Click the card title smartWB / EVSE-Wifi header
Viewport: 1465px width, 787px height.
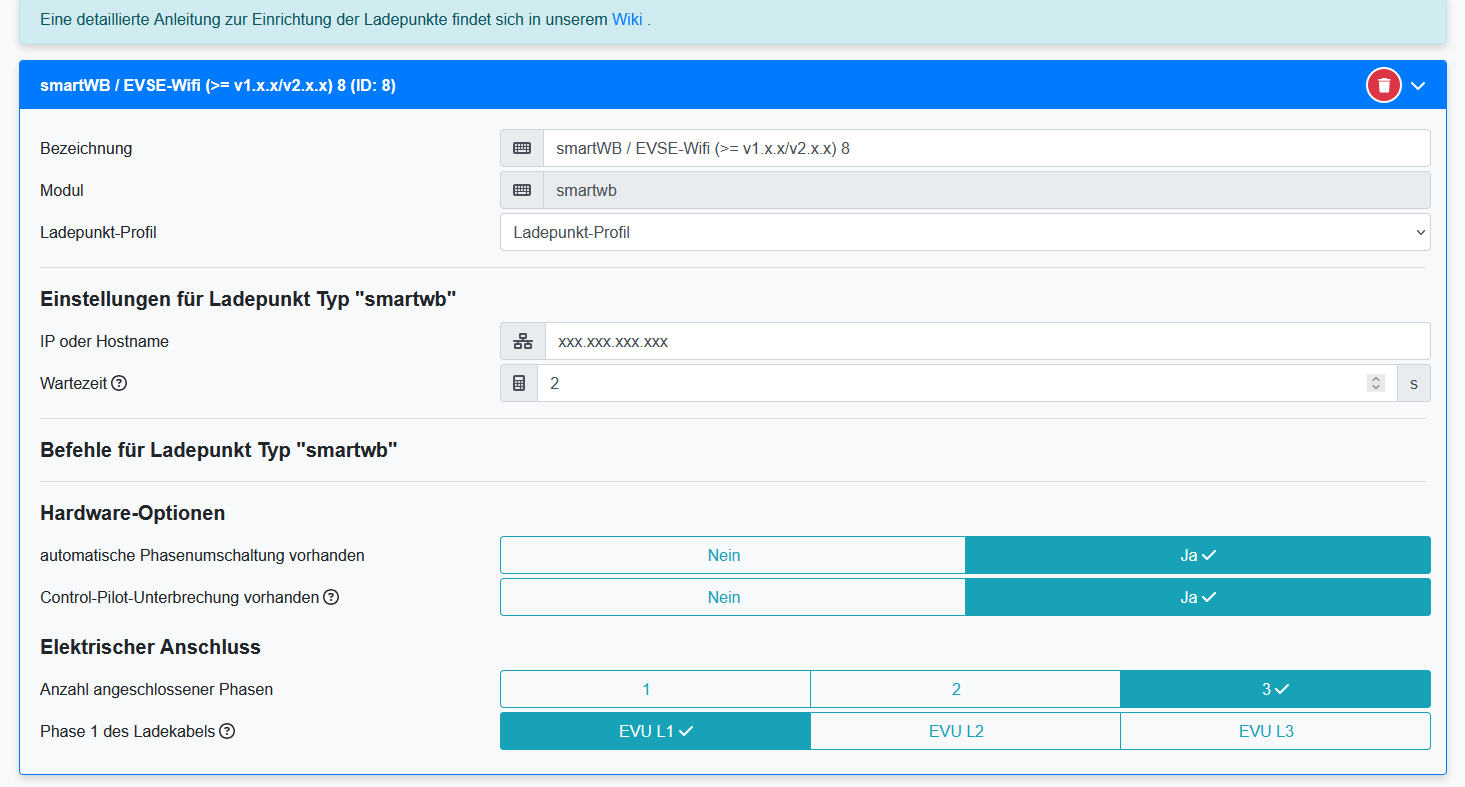218,86
